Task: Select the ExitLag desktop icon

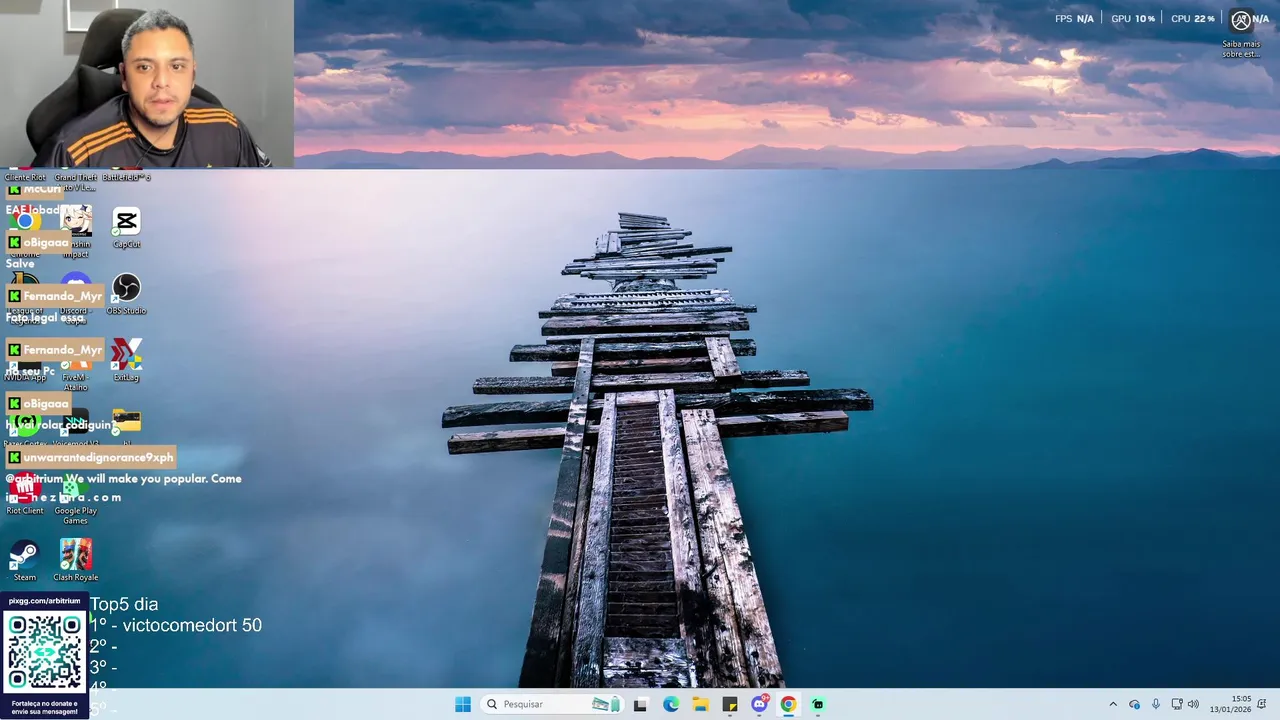Action: [x=126, y=360]
